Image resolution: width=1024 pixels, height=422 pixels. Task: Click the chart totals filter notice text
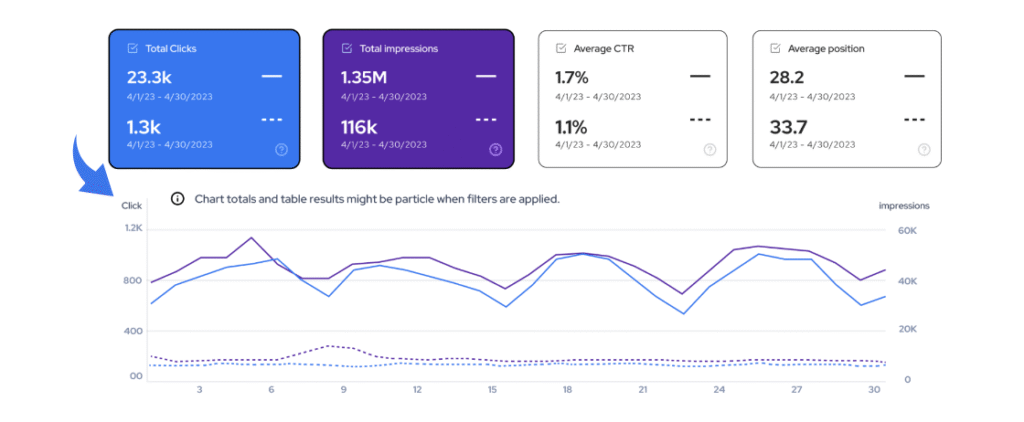(377, 199)
